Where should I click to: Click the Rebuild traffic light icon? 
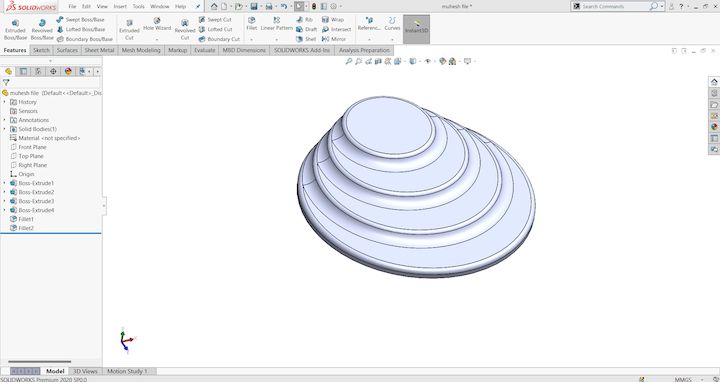pyautogui.click(x=314, y=6)
